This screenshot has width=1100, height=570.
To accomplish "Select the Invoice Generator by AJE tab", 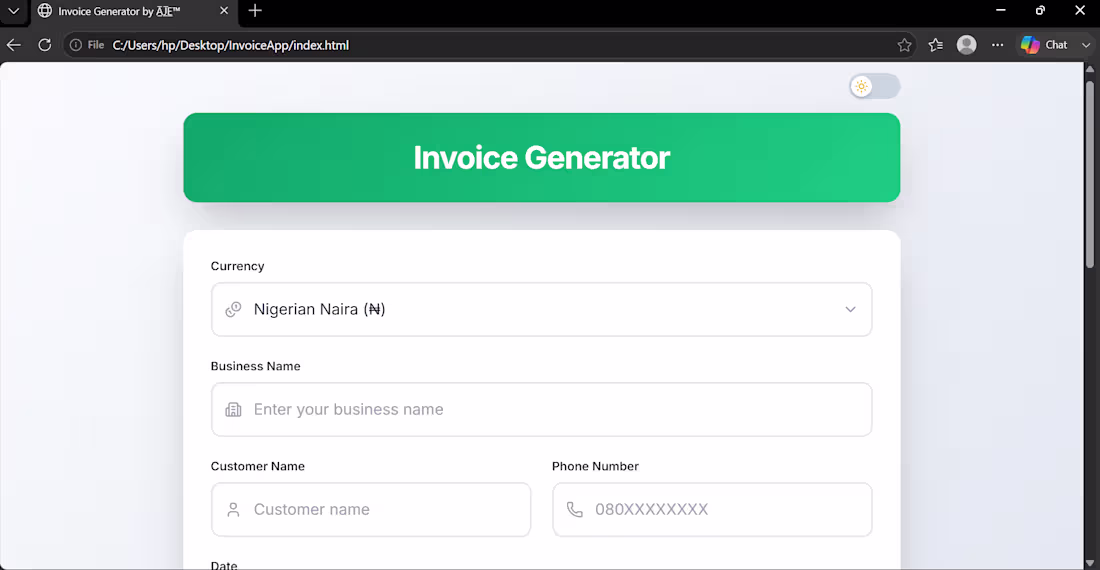I will point(133,11).
